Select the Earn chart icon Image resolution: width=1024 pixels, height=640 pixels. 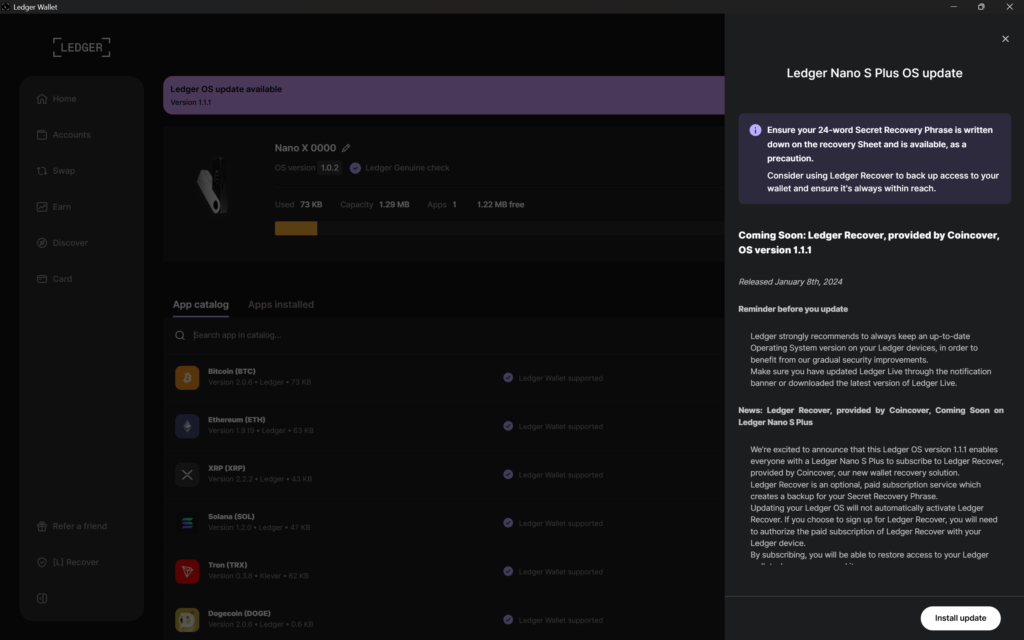[x=42, y=206]
